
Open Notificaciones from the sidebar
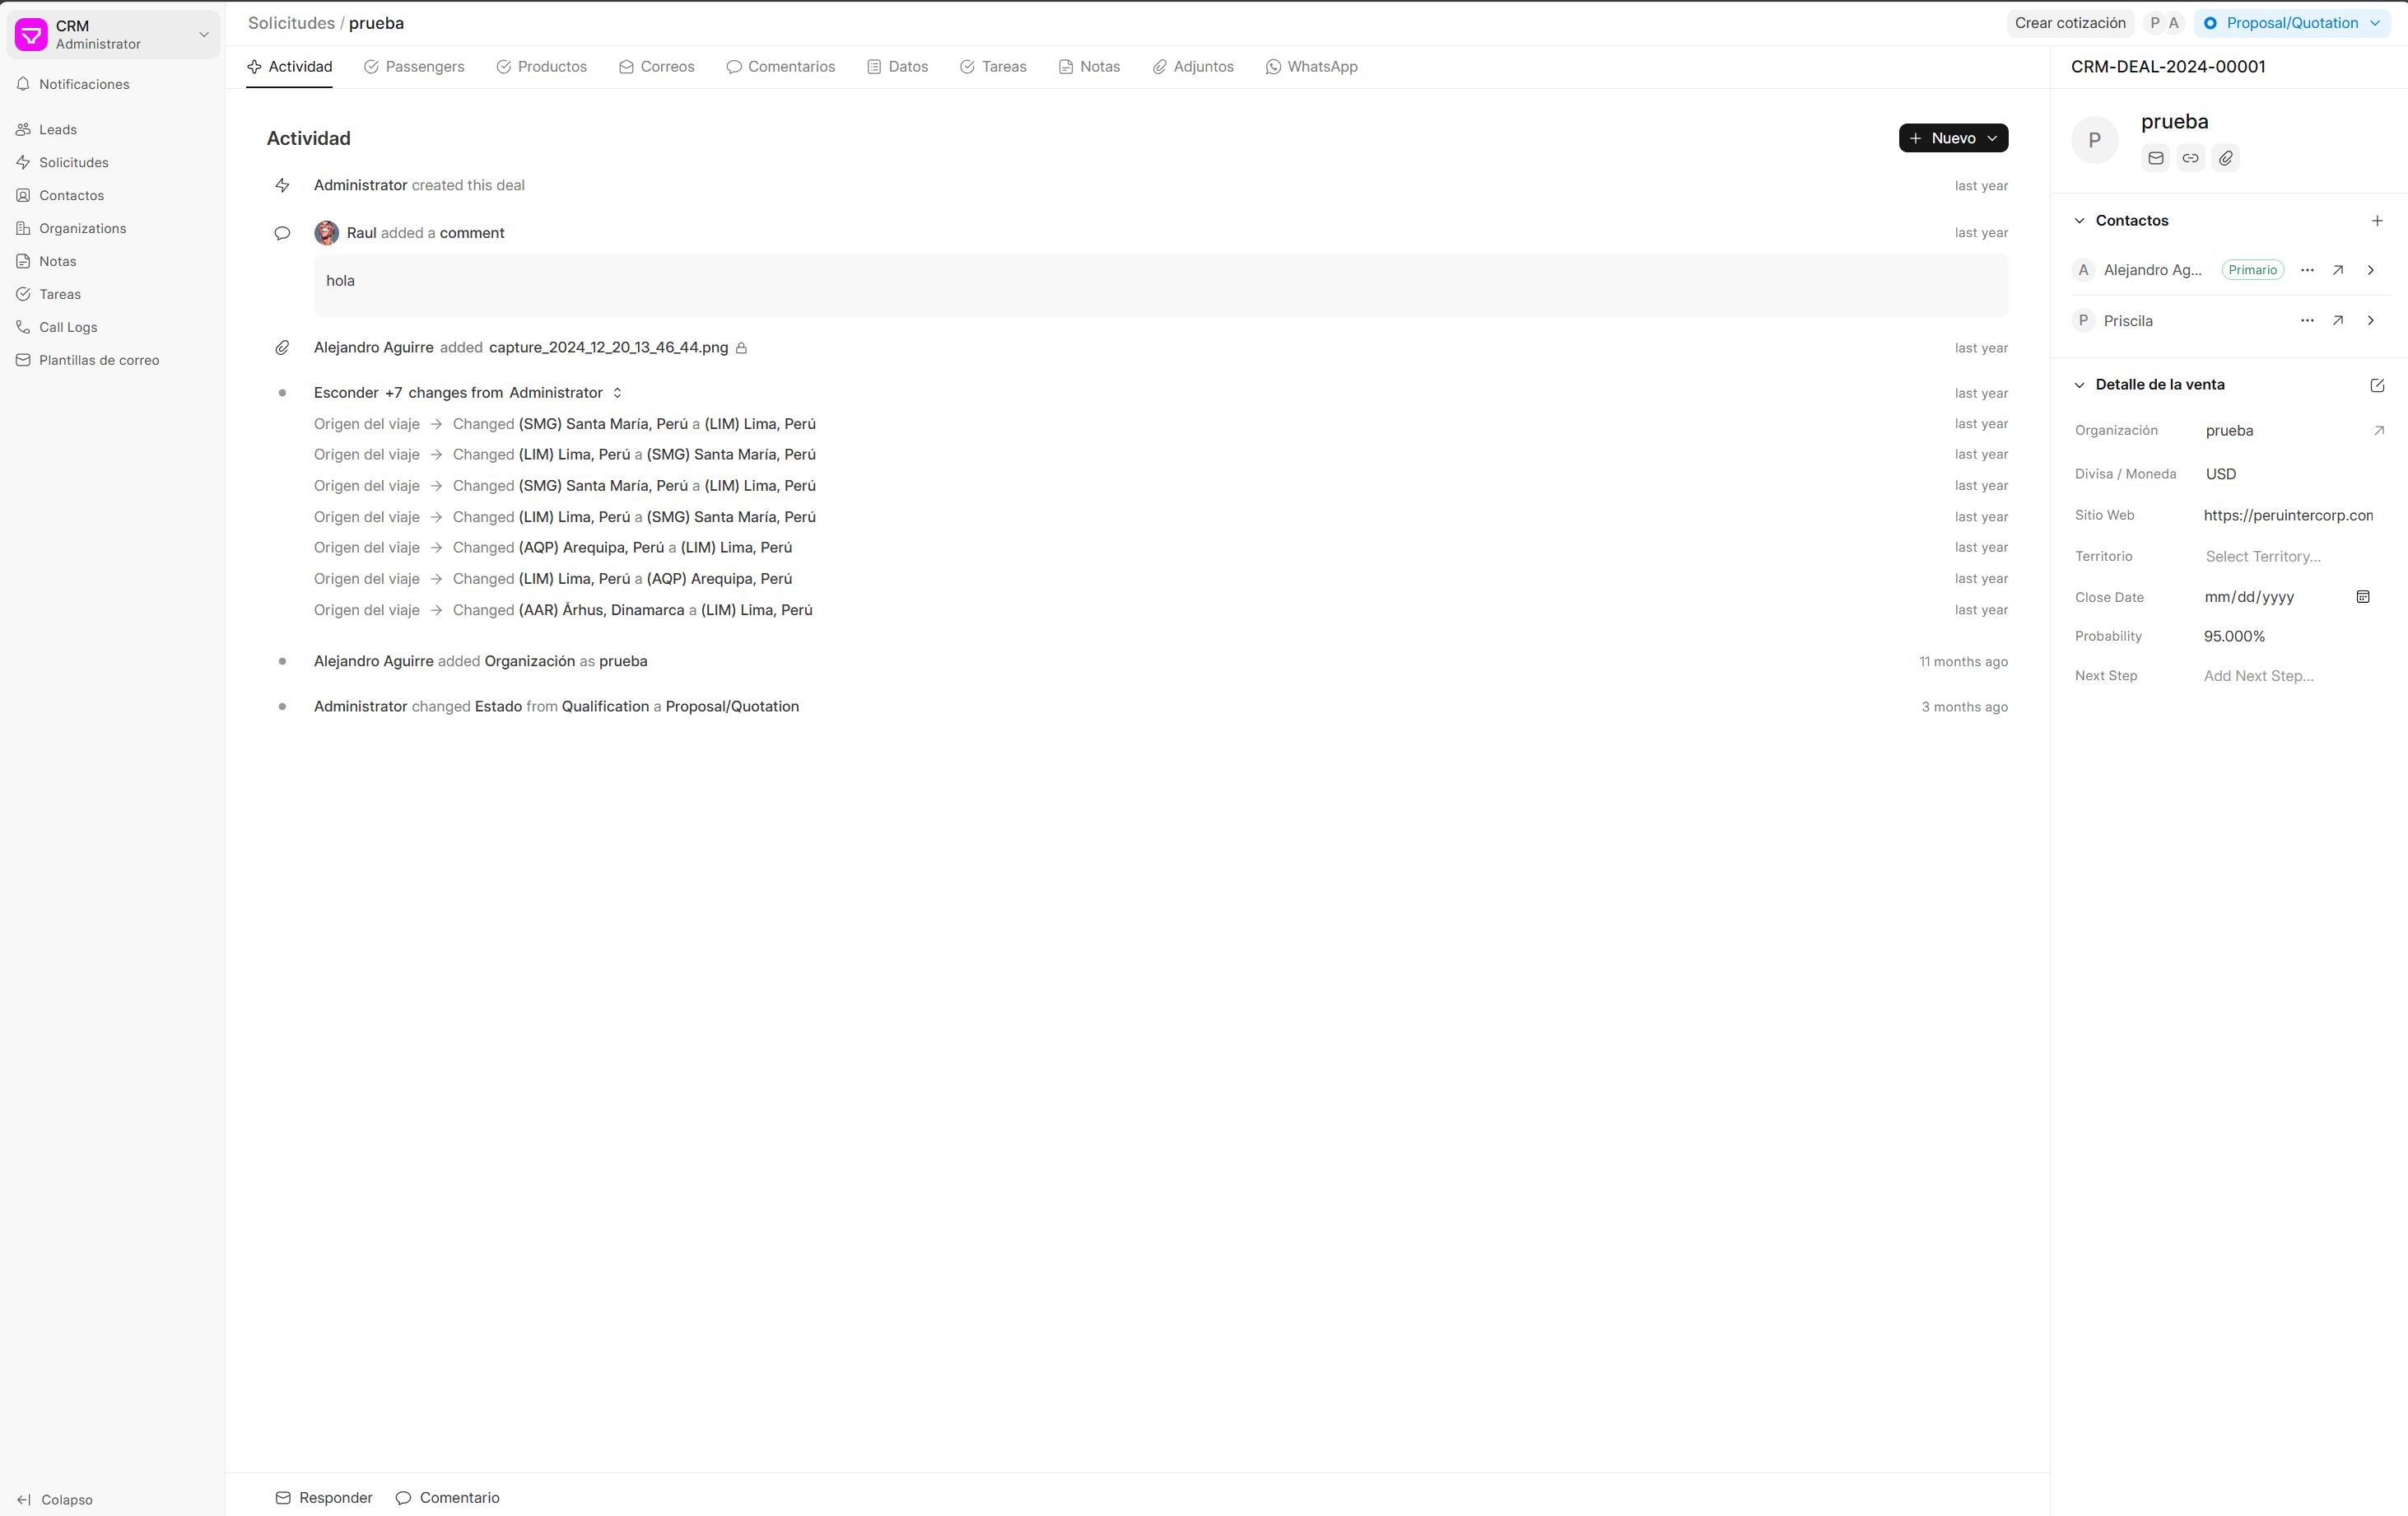coord(84,84)
